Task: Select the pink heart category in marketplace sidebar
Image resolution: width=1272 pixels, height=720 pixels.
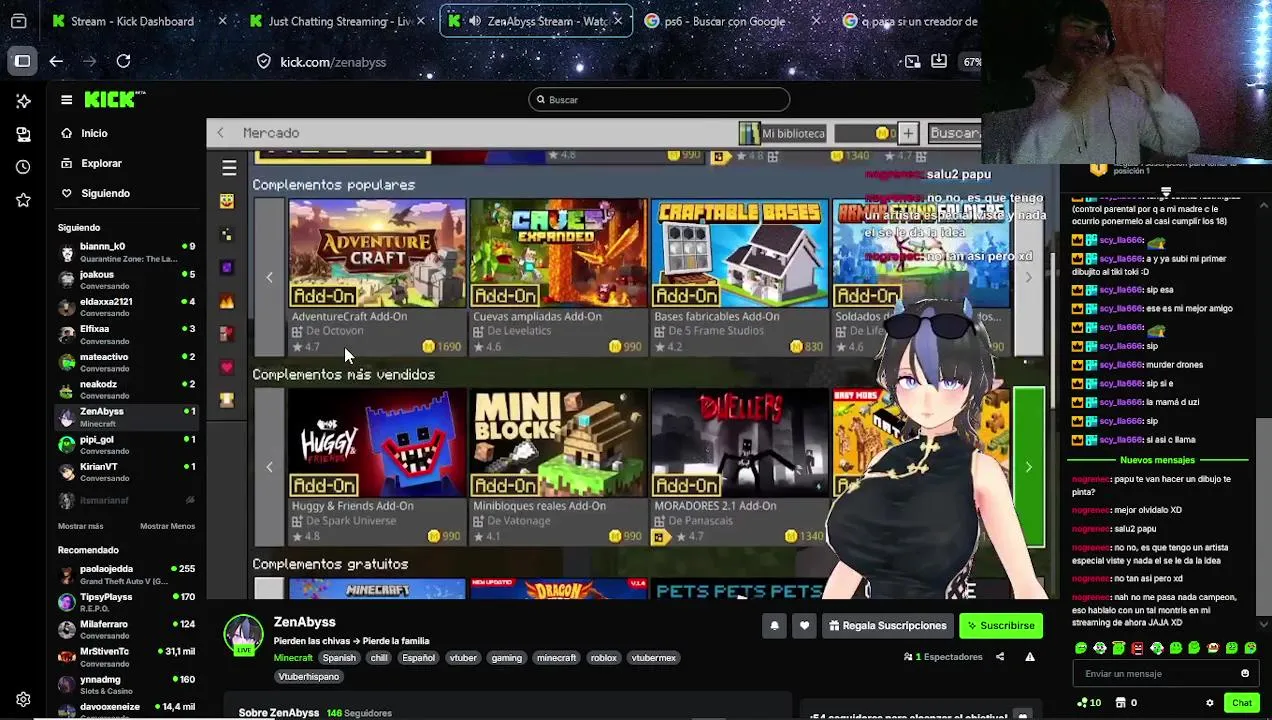Action: 227,367
